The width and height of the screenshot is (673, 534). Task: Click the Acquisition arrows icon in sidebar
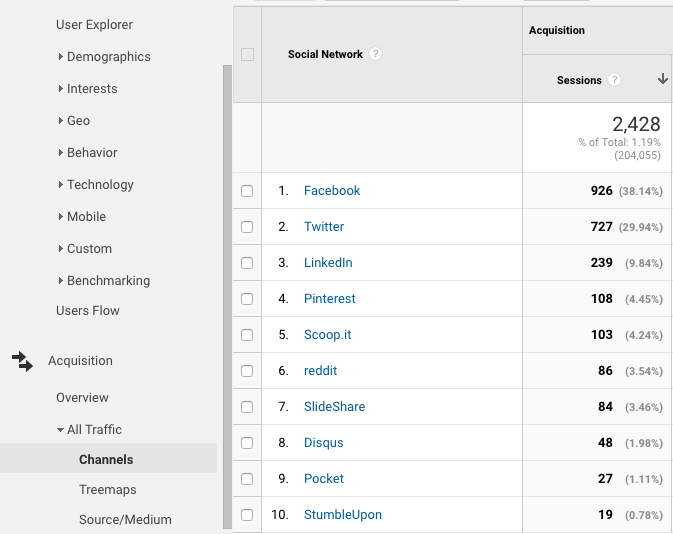click(x=22, y=361)
